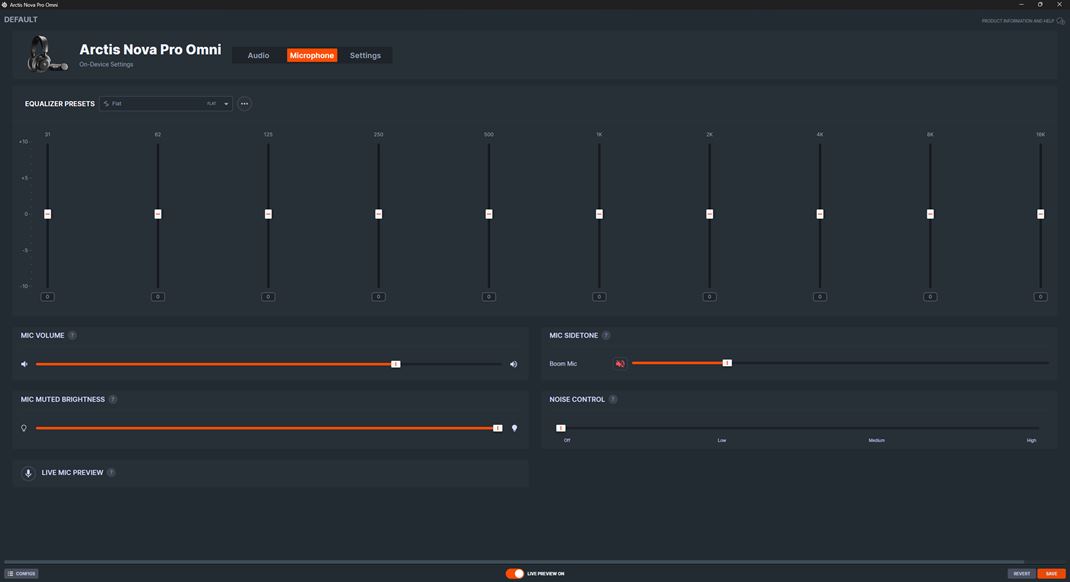Show help for Mic Sidetone
The image size is (1070, 582).
point(606,336)
